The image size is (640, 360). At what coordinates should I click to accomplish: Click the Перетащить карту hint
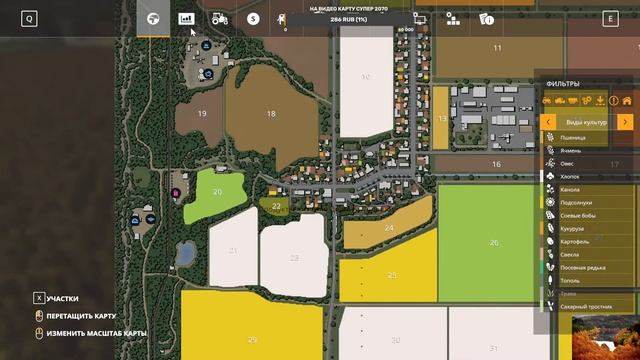click(76, 316)
